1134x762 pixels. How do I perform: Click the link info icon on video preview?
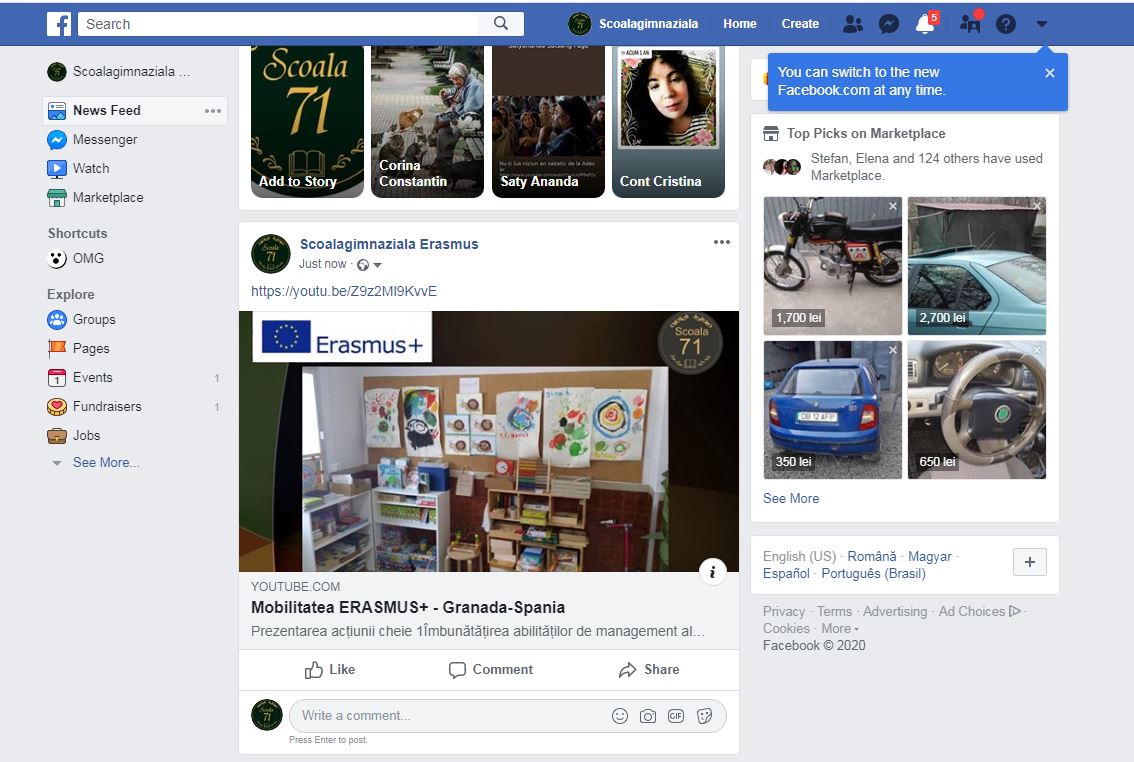712,572
